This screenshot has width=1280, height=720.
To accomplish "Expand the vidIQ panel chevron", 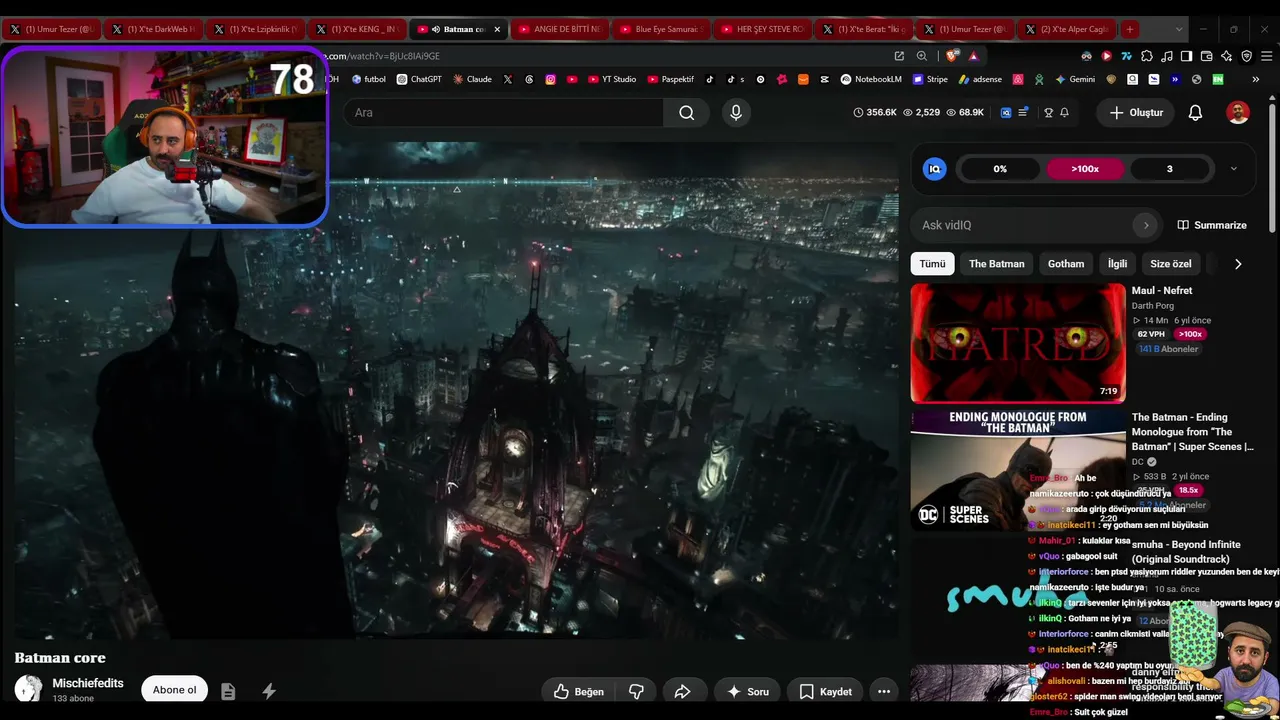I will point(1233,169).
